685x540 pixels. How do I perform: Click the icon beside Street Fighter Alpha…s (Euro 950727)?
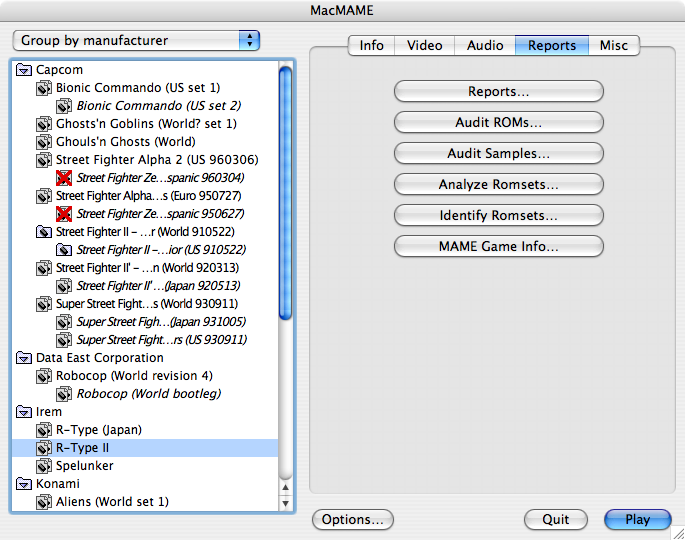(44, 196)
